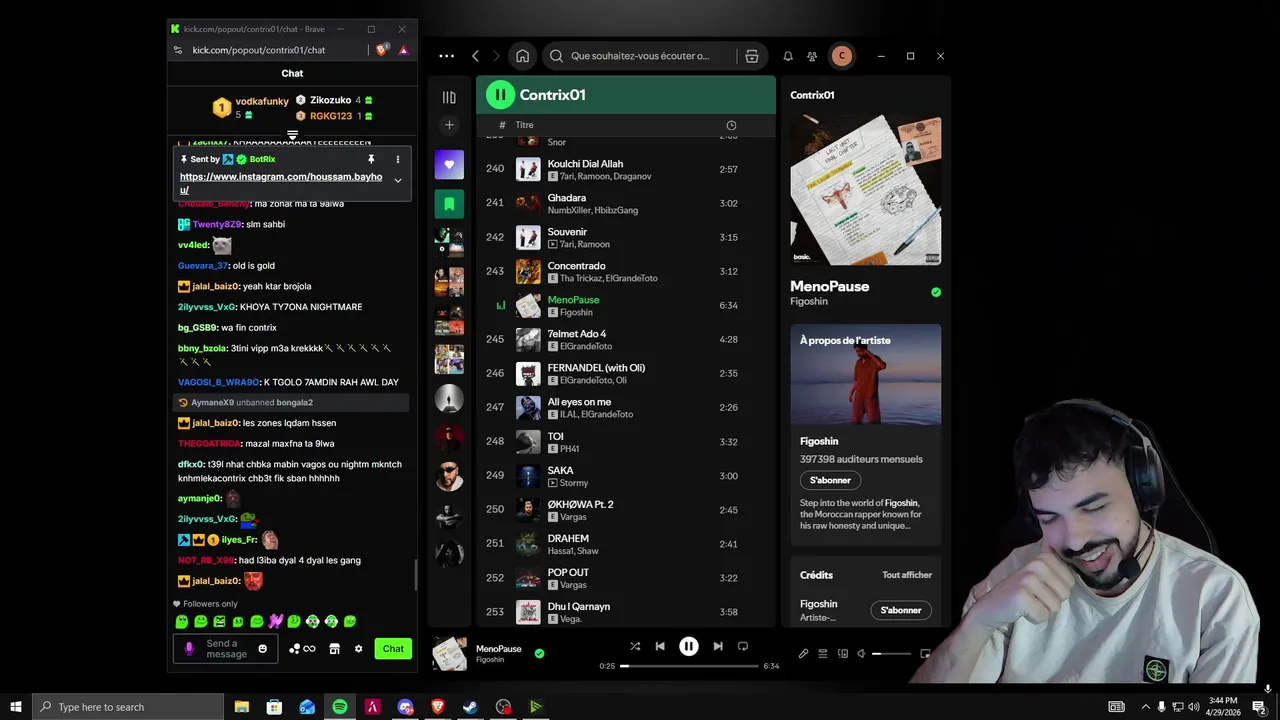Image resolution: width=1280 pixels, height=720 pixels.
Task: Click the green Chat send button
Action: (393, 649)
